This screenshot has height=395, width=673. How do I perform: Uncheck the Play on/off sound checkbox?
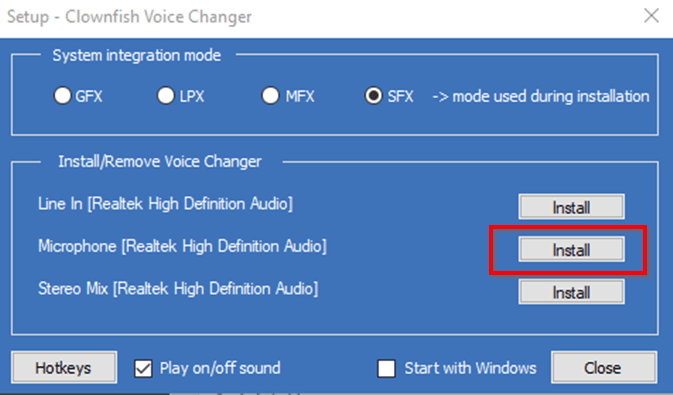point(143,368)
